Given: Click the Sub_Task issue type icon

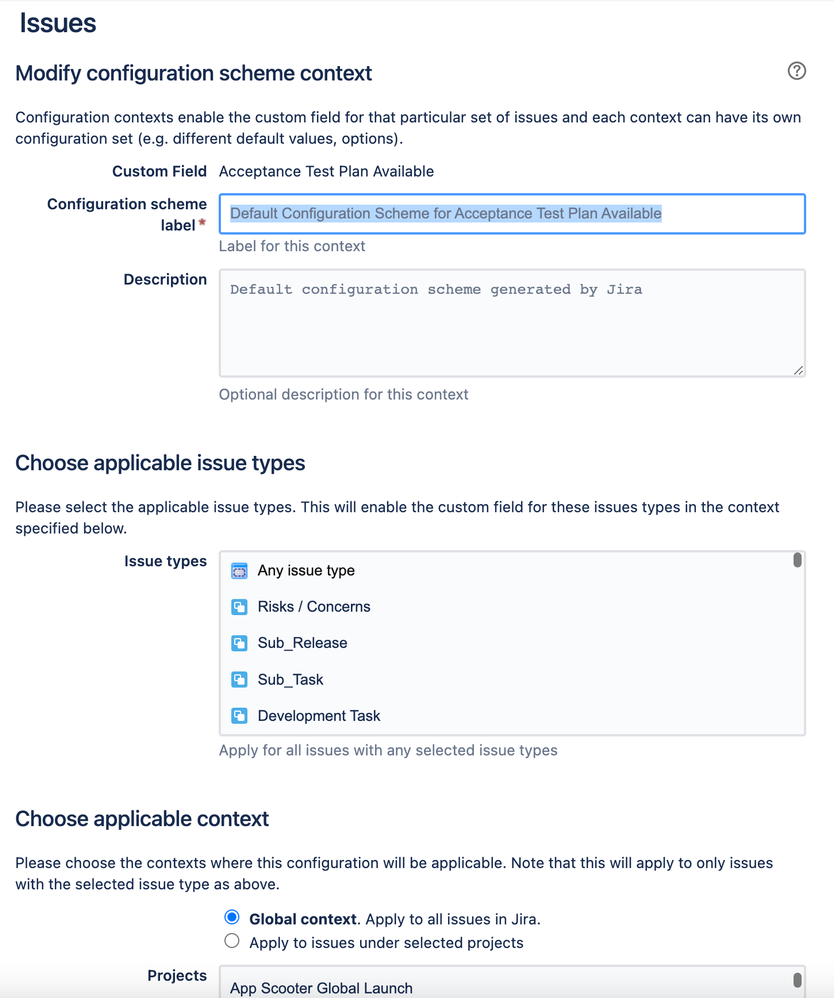Looking at the screenshot, I should click(x=239, y=680).
